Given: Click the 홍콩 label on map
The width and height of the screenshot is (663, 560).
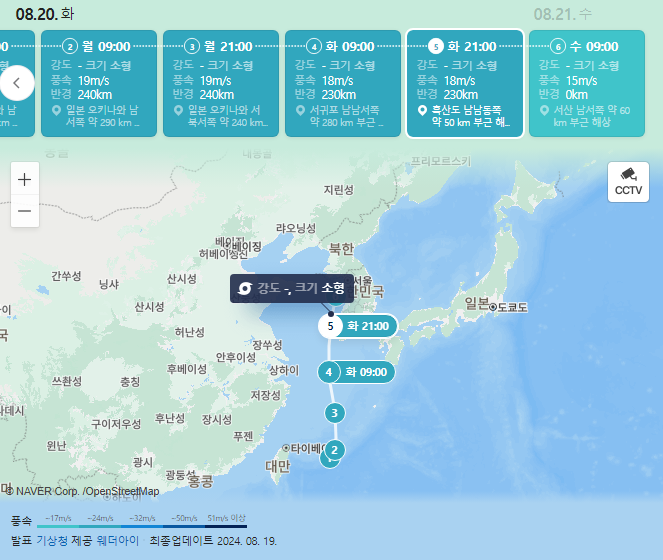Looking at the screenshot, I should 200,481.
